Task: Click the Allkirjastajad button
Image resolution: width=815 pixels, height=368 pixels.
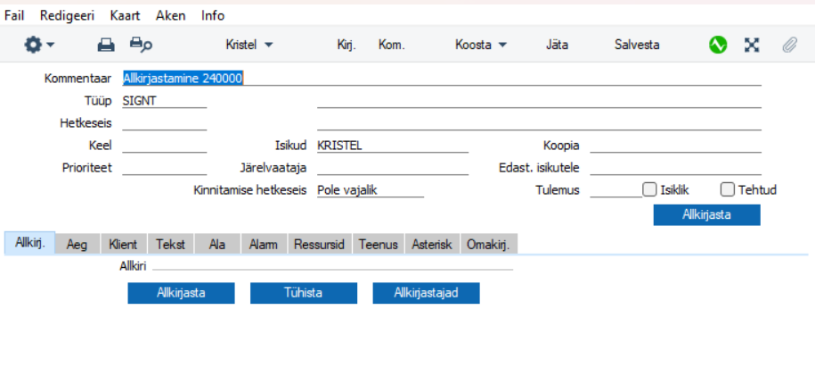Action: click(x=426, y=293)
